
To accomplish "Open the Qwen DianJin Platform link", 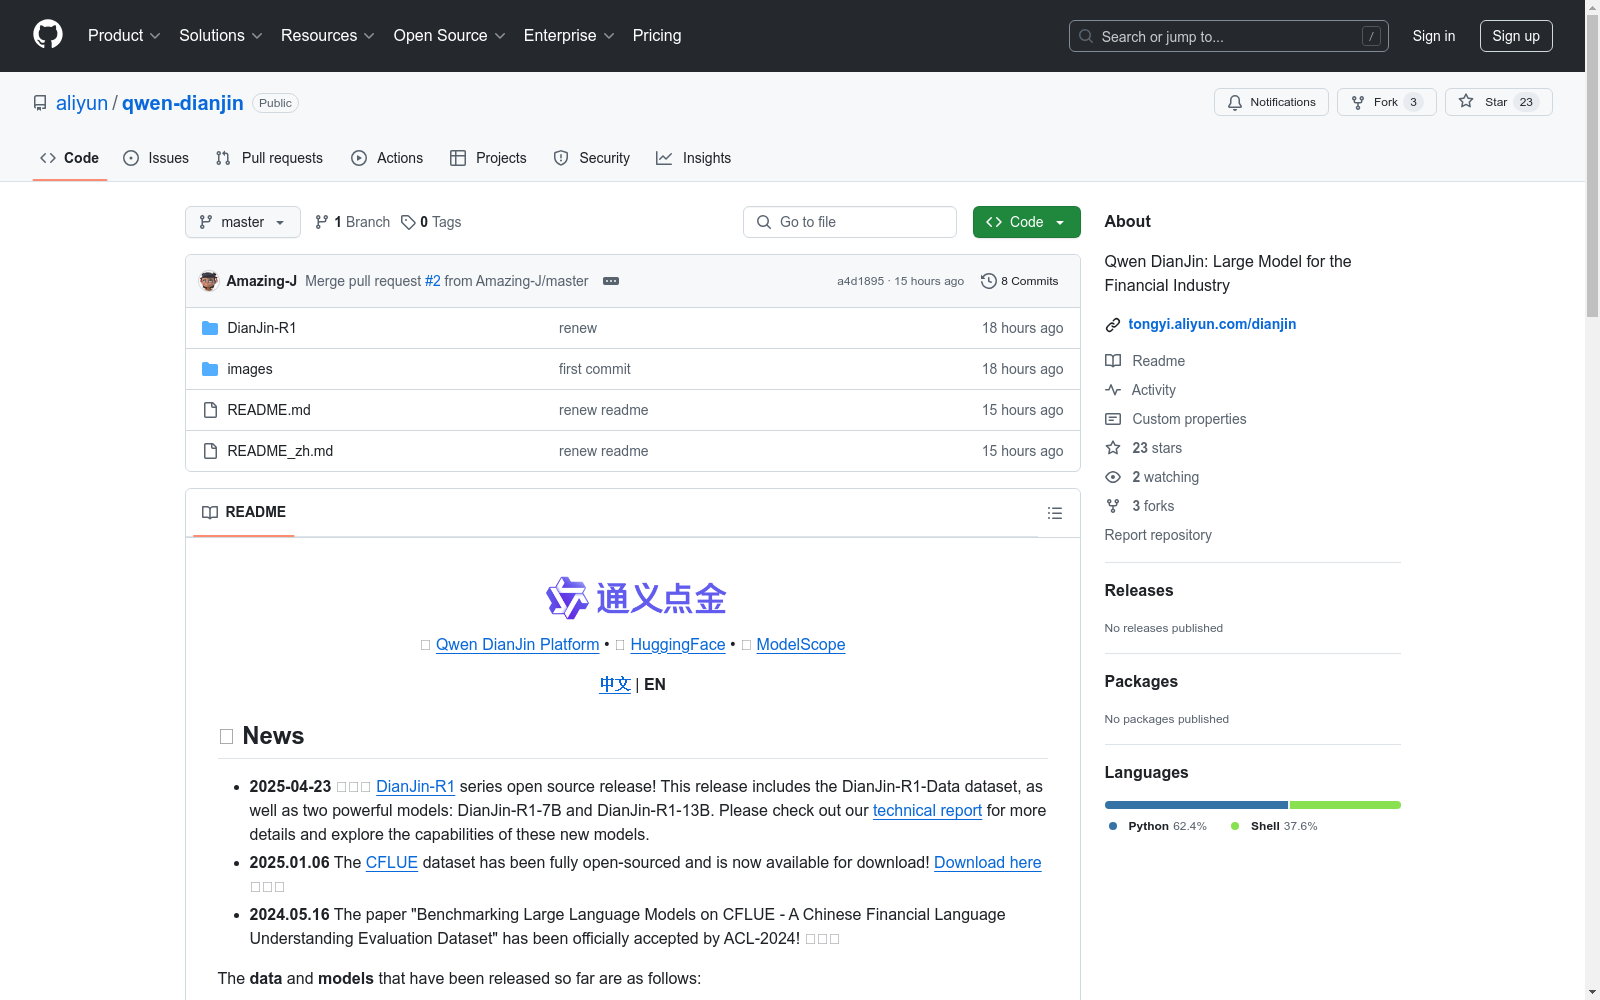I will [518, 645].
